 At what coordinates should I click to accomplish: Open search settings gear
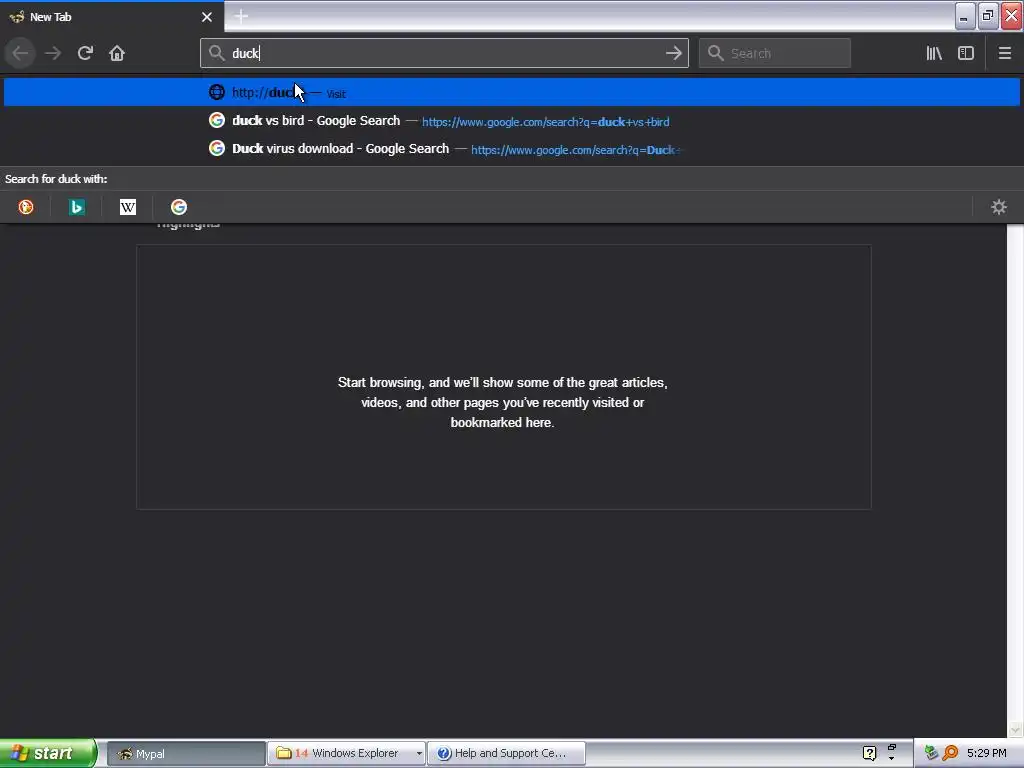[999, 207]
